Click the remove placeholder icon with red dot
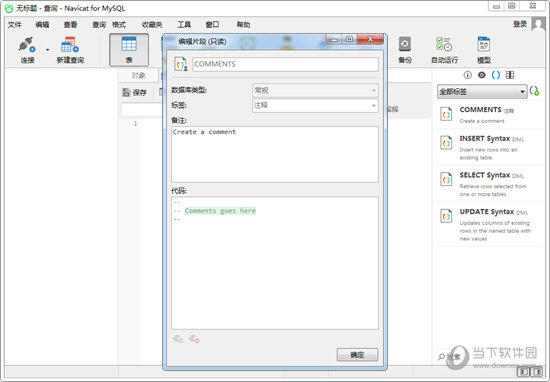550x382 pixels. click(x=194, y=339)
